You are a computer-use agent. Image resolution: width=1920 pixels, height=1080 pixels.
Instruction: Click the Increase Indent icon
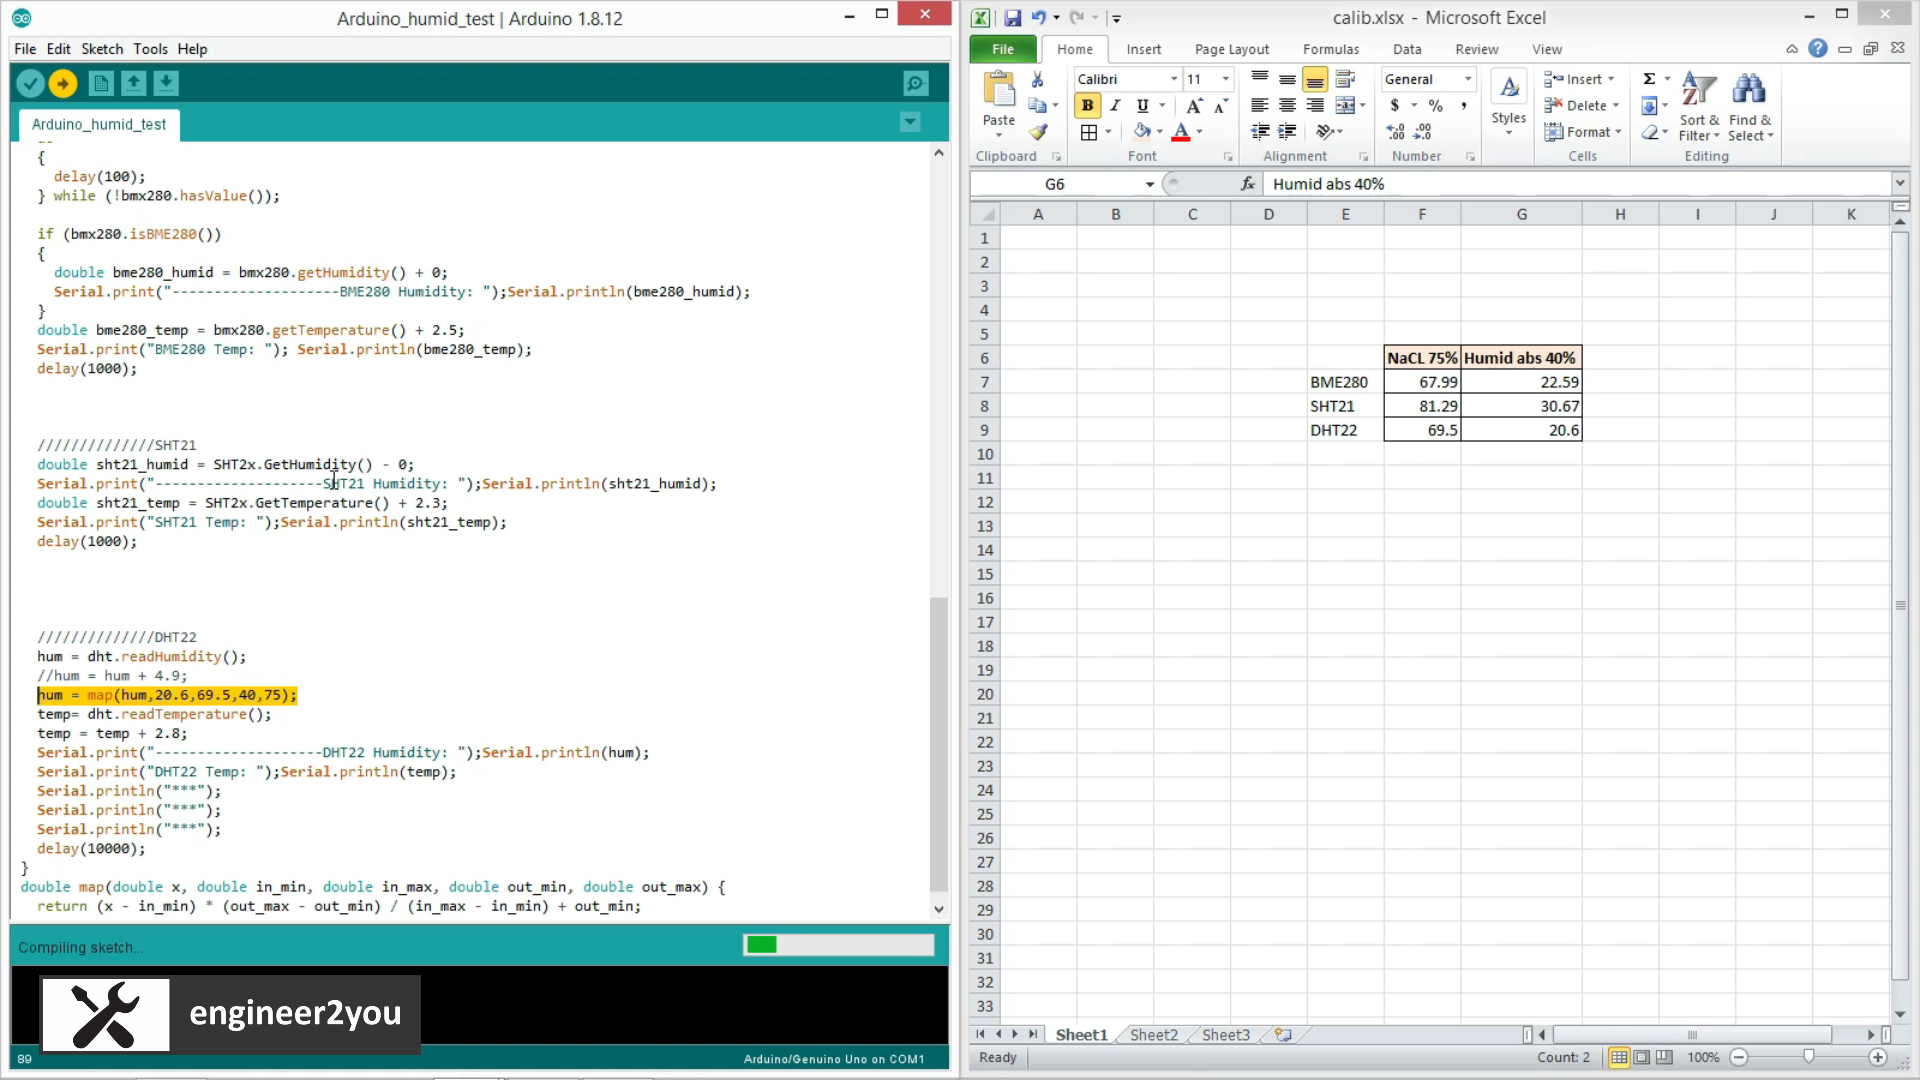[1287, 132]
